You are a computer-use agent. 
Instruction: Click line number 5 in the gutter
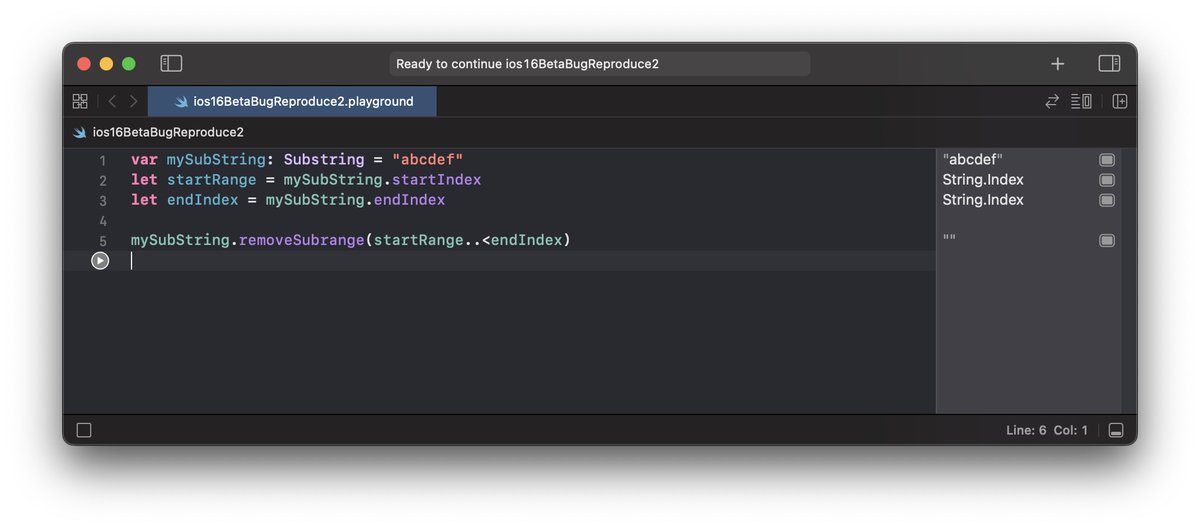[x=102, y=241]
